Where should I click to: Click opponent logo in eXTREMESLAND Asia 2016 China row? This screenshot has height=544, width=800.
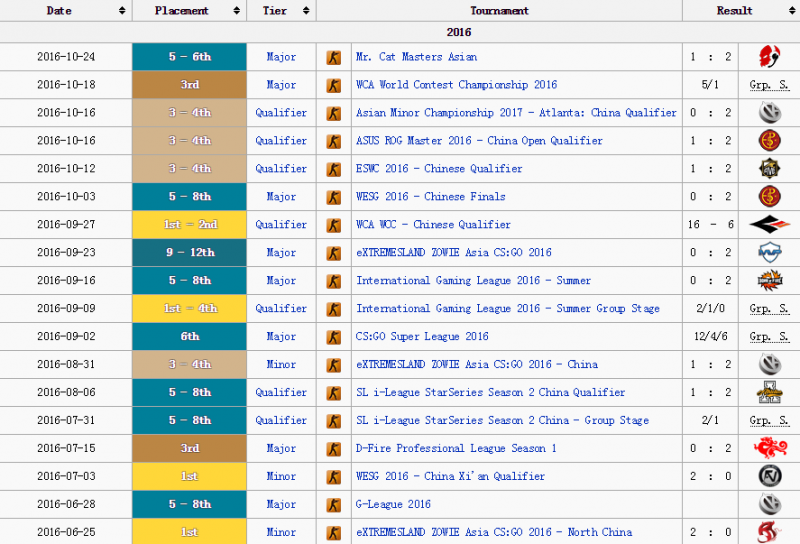tap(769, 364)
